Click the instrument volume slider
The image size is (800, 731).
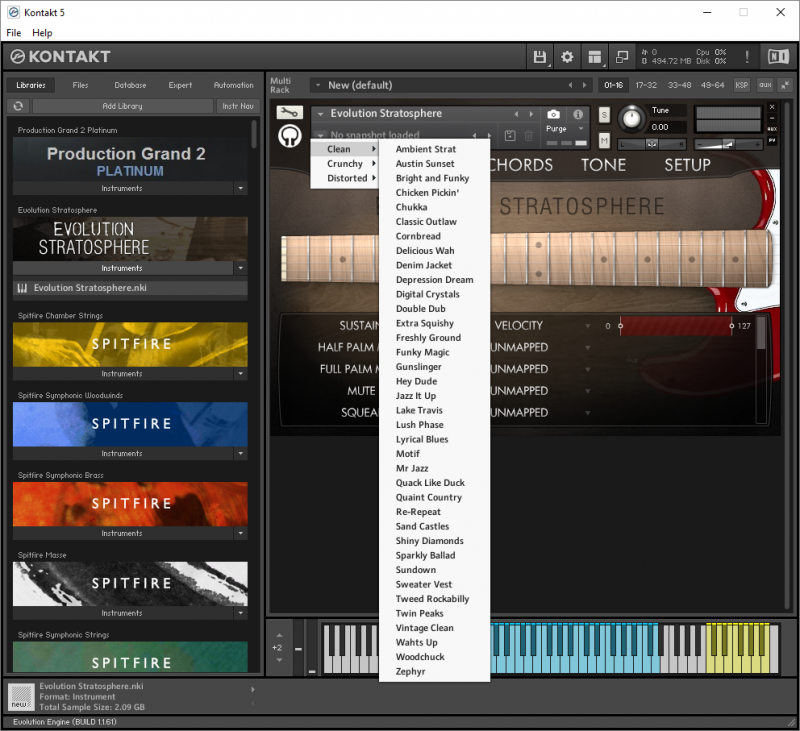point(729,144)
